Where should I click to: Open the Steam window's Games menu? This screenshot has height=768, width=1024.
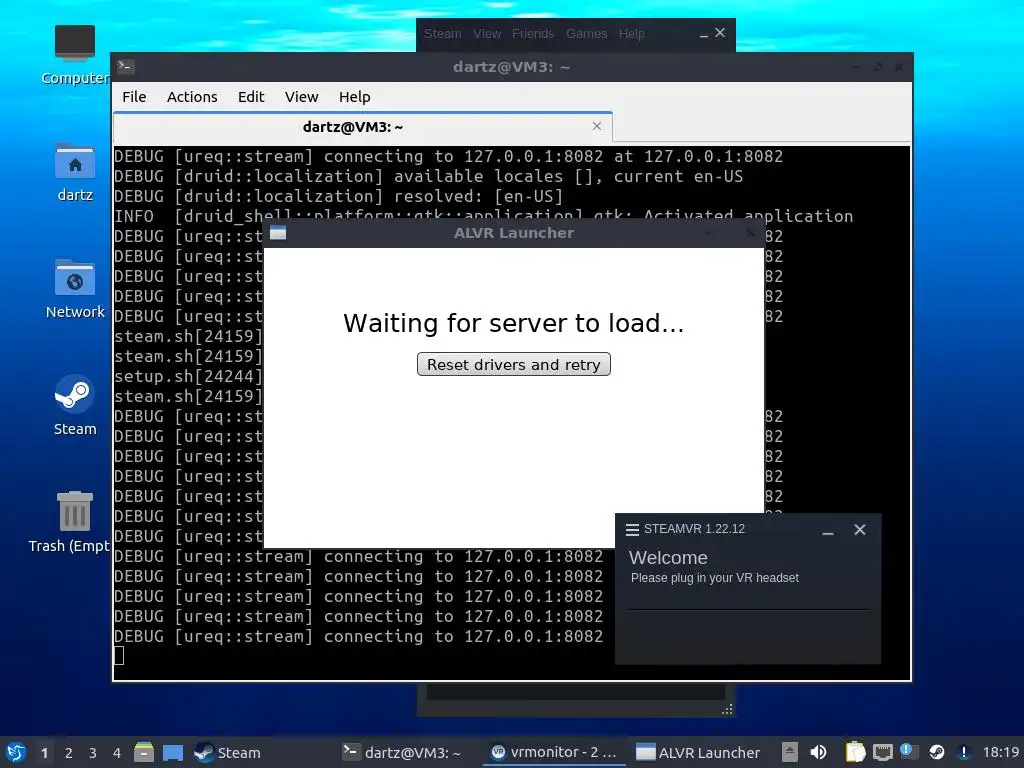click(586, 33)
